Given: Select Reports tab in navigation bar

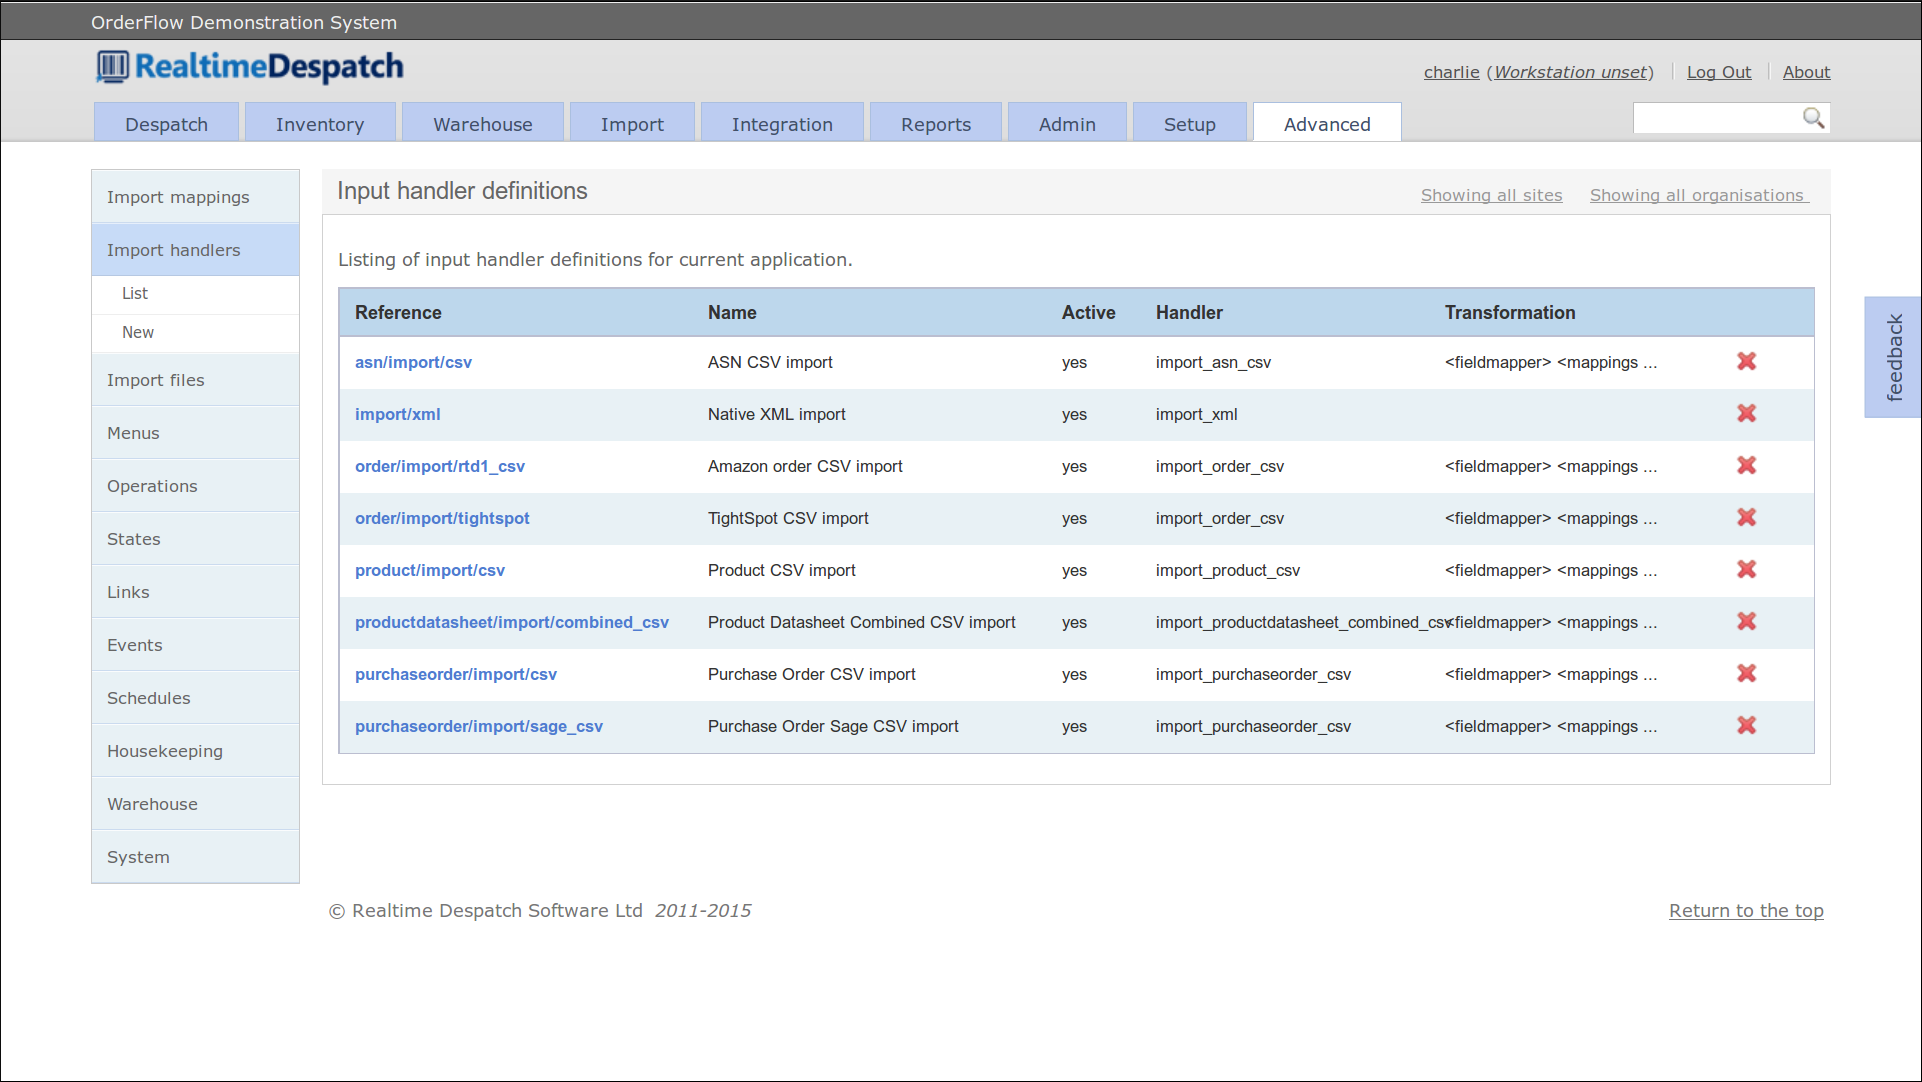Looking at the screenshot, I should 936,125.
